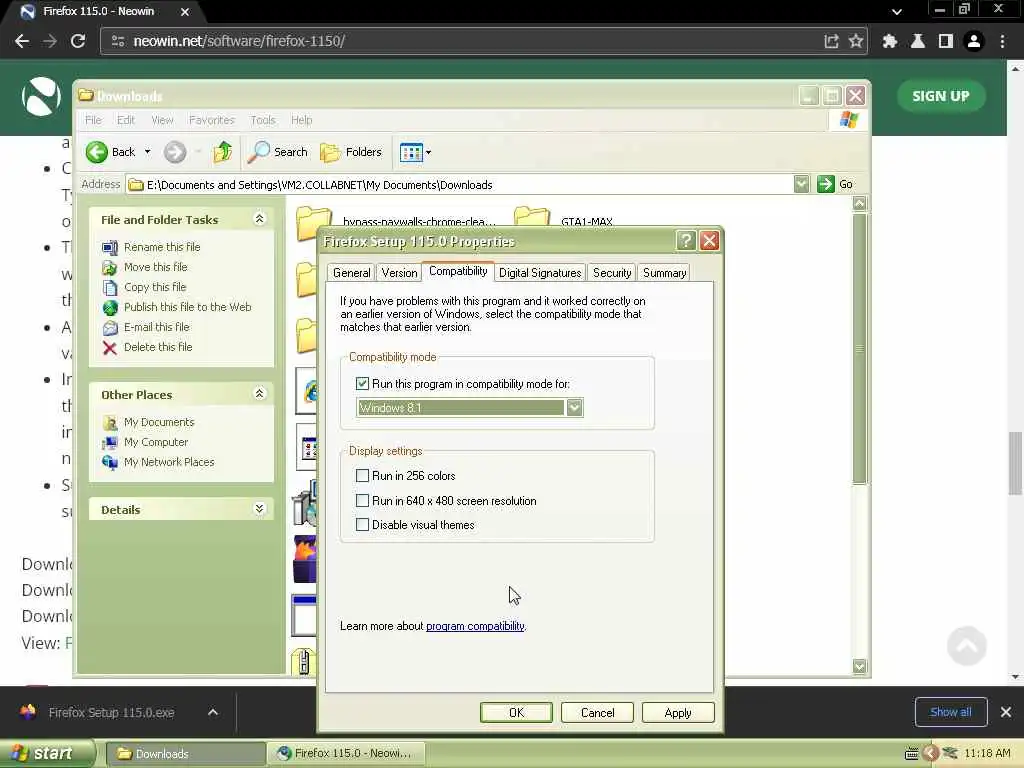Click Apply in properties dialog

point(678,712)
